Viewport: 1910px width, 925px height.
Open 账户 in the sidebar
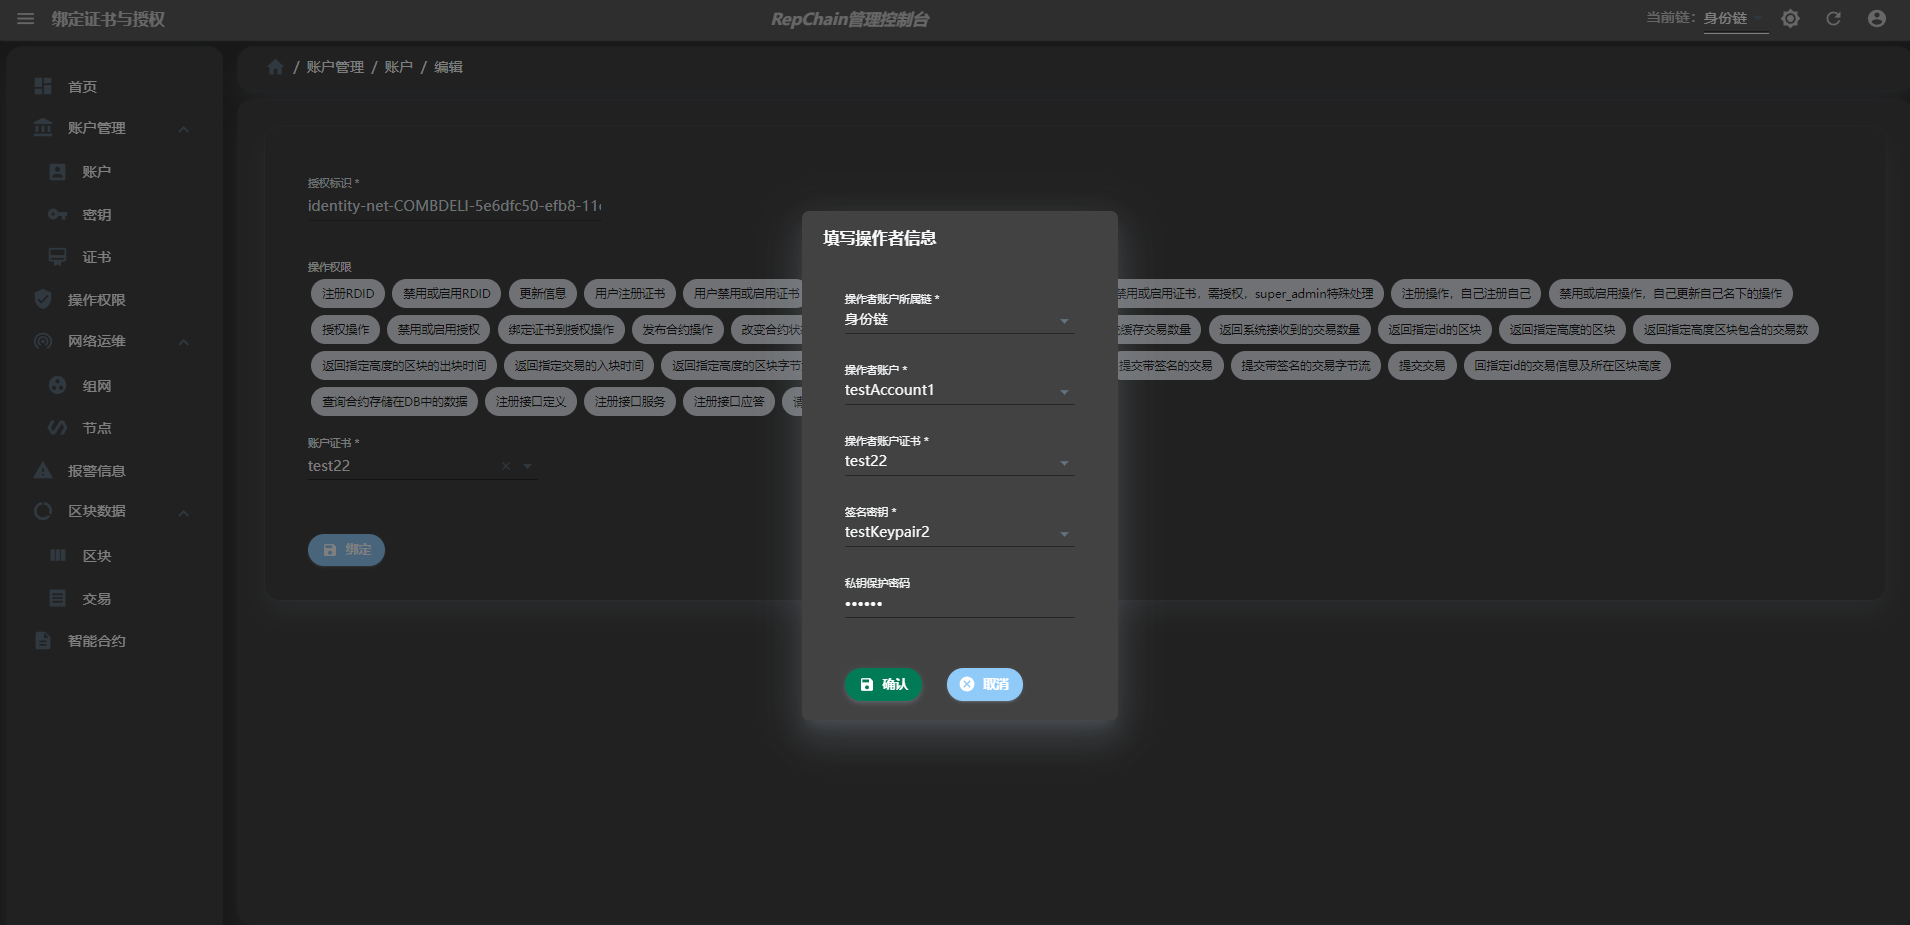click(97, 172)
